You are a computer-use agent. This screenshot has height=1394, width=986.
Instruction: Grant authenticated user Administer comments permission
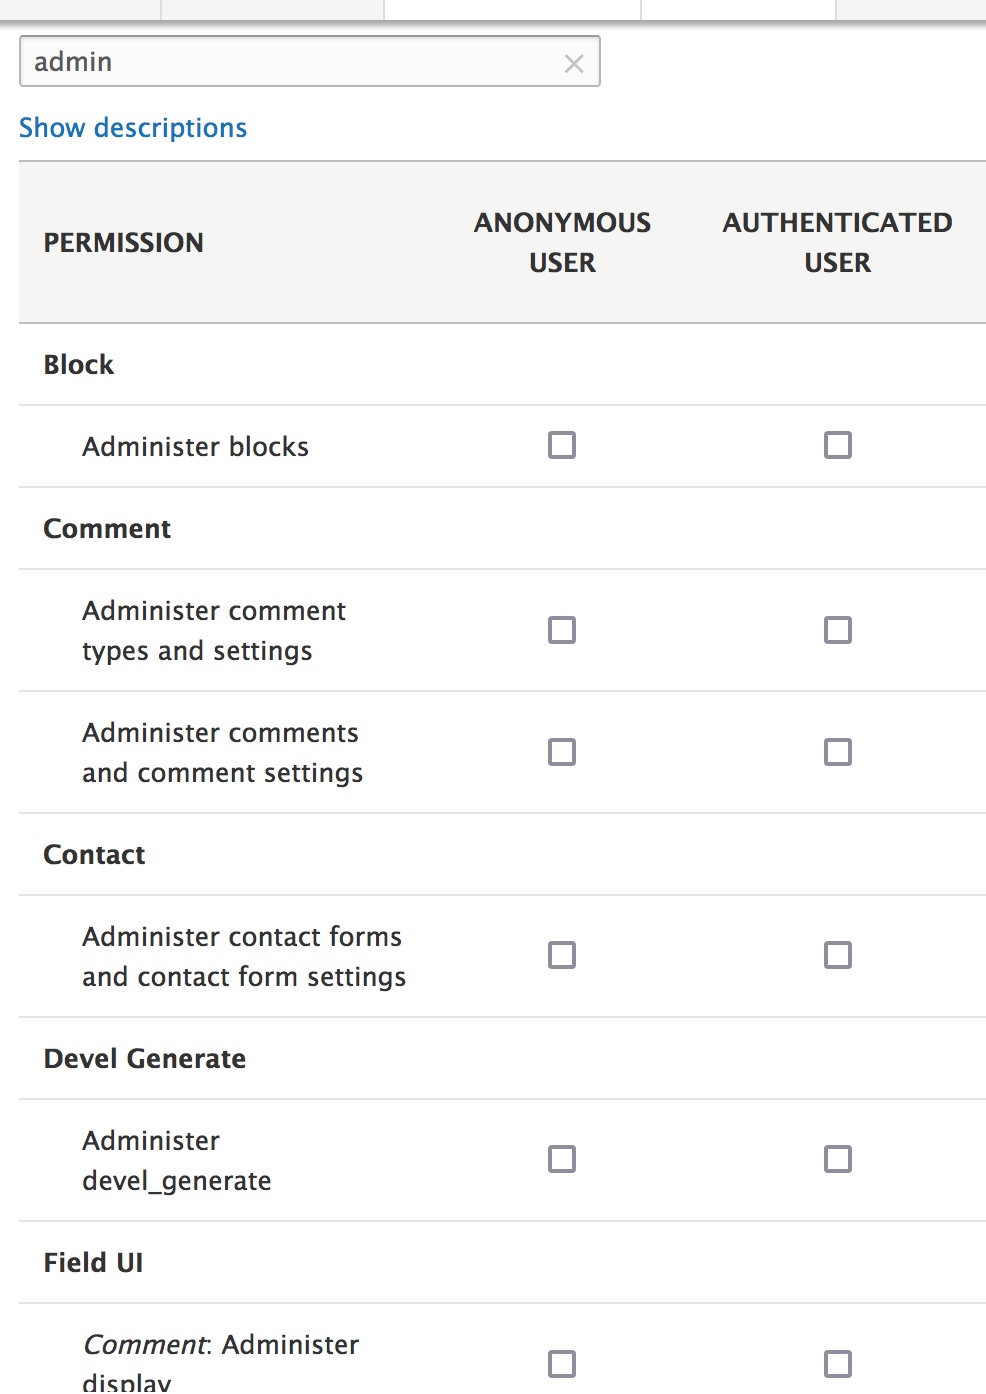[837, 751]
